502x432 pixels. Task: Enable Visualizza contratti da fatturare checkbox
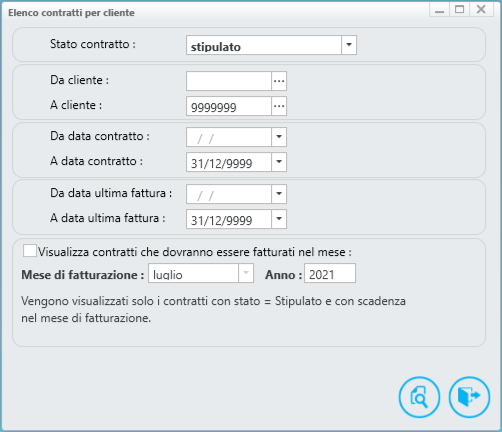[x=30, y=251]
